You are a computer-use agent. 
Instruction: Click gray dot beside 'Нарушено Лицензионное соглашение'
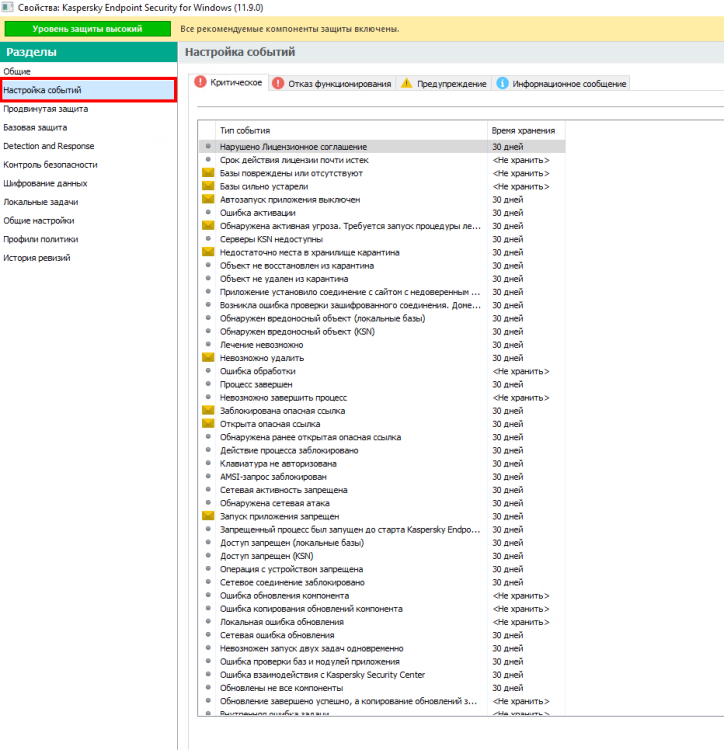[x=208, y=146]
